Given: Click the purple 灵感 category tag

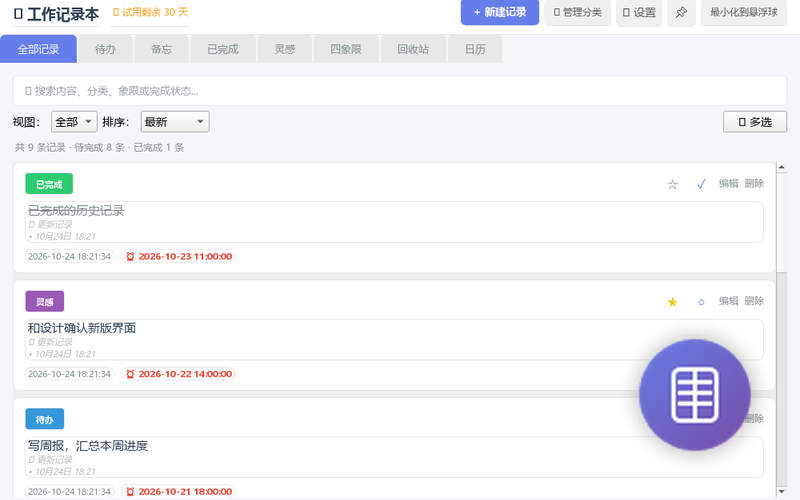Looking at the screenshot, I should [x=45, y=301].
